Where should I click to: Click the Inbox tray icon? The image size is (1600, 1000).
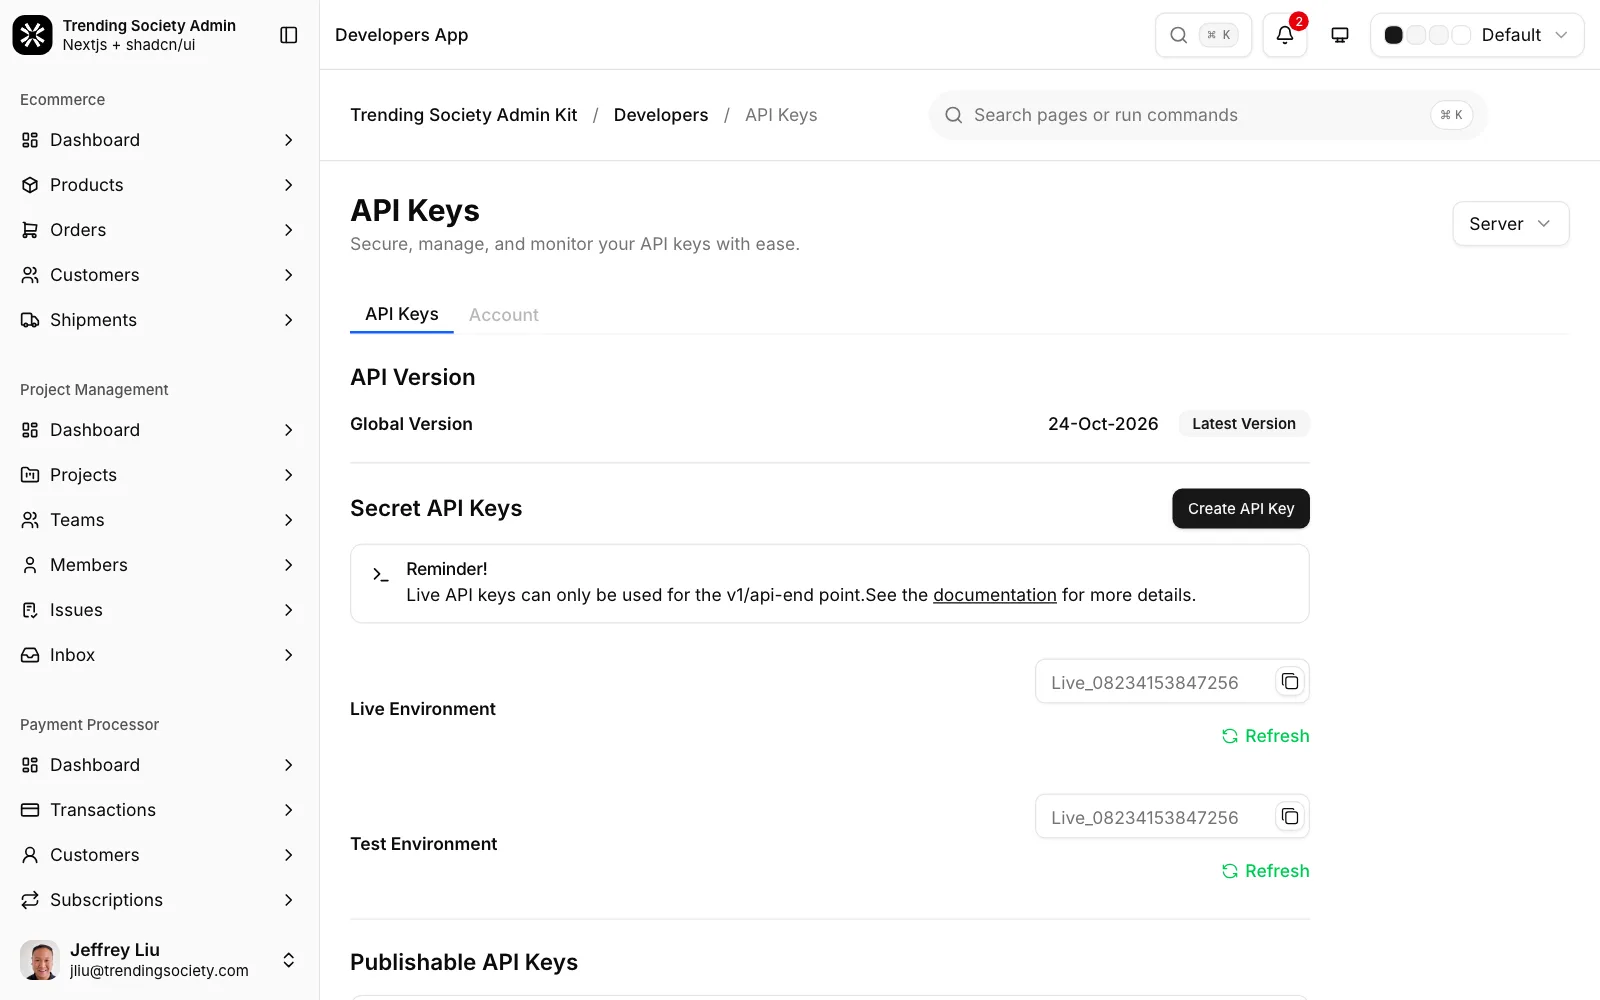point(30,655)
